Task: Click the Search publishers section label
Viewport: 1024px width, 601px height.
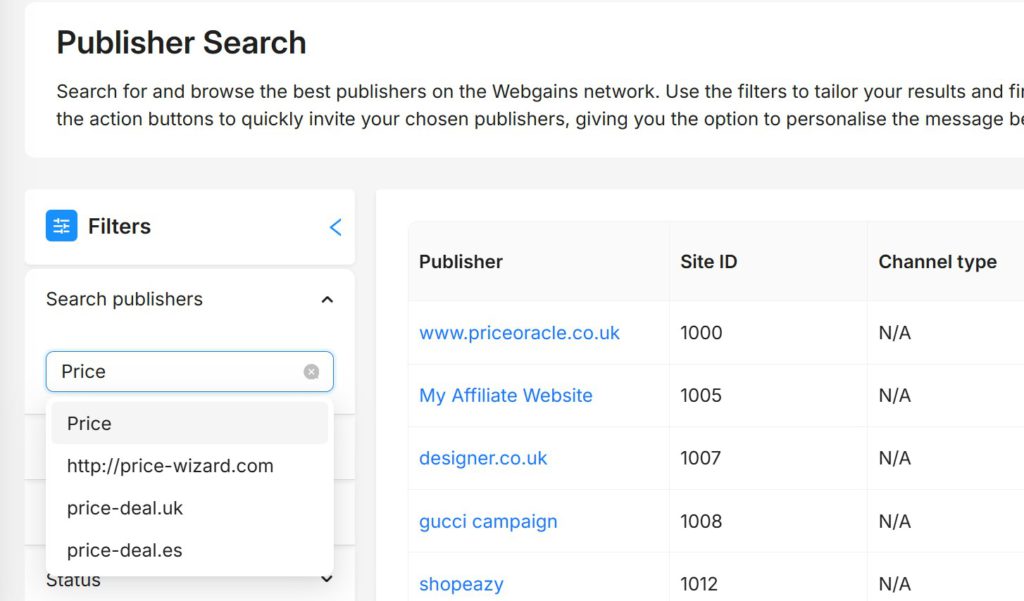Action: 124,299
